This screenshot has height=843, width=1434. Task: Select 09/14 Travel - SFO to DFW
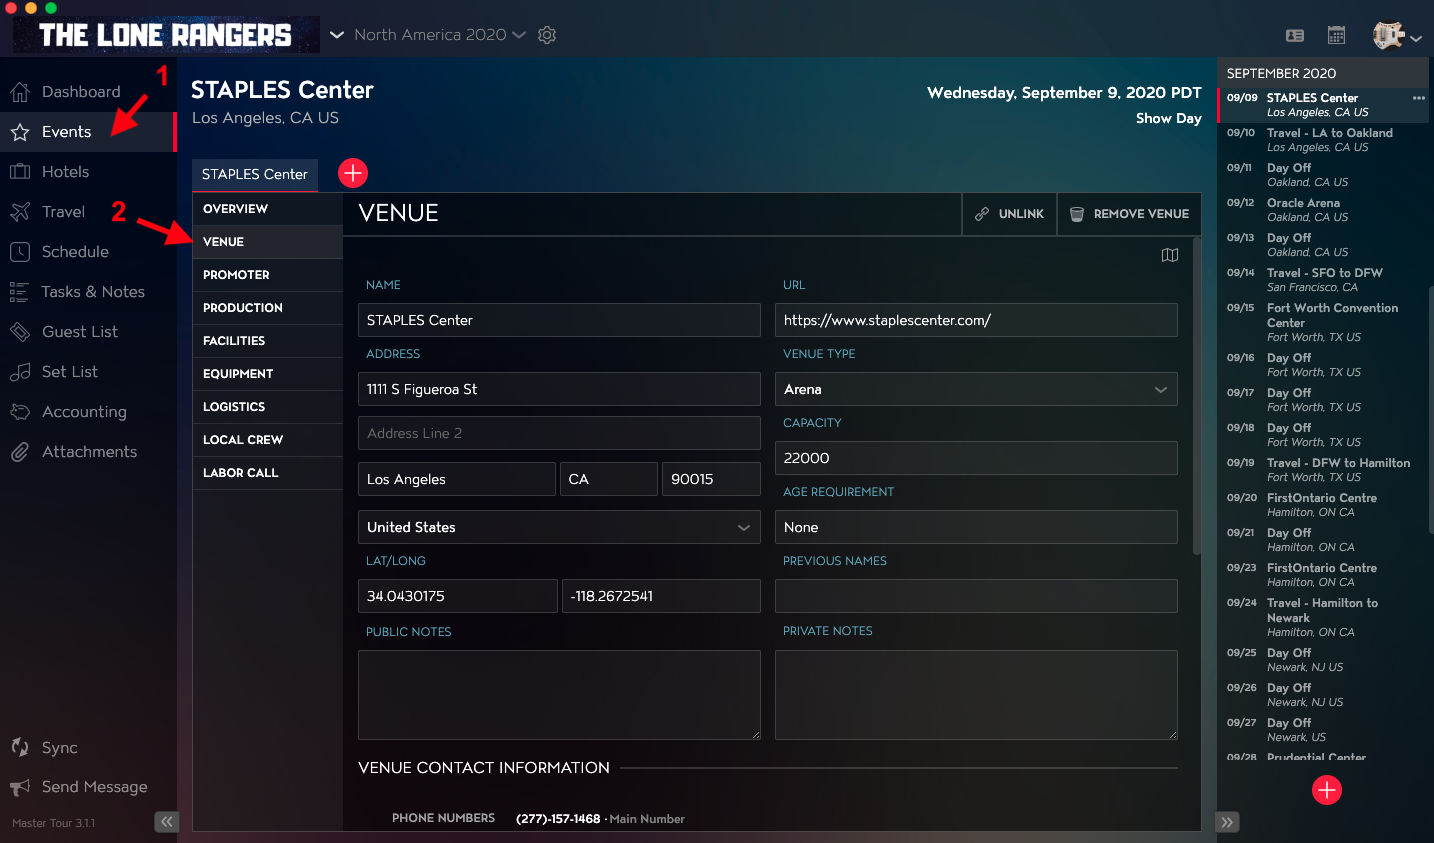[x=1322, y=280]
